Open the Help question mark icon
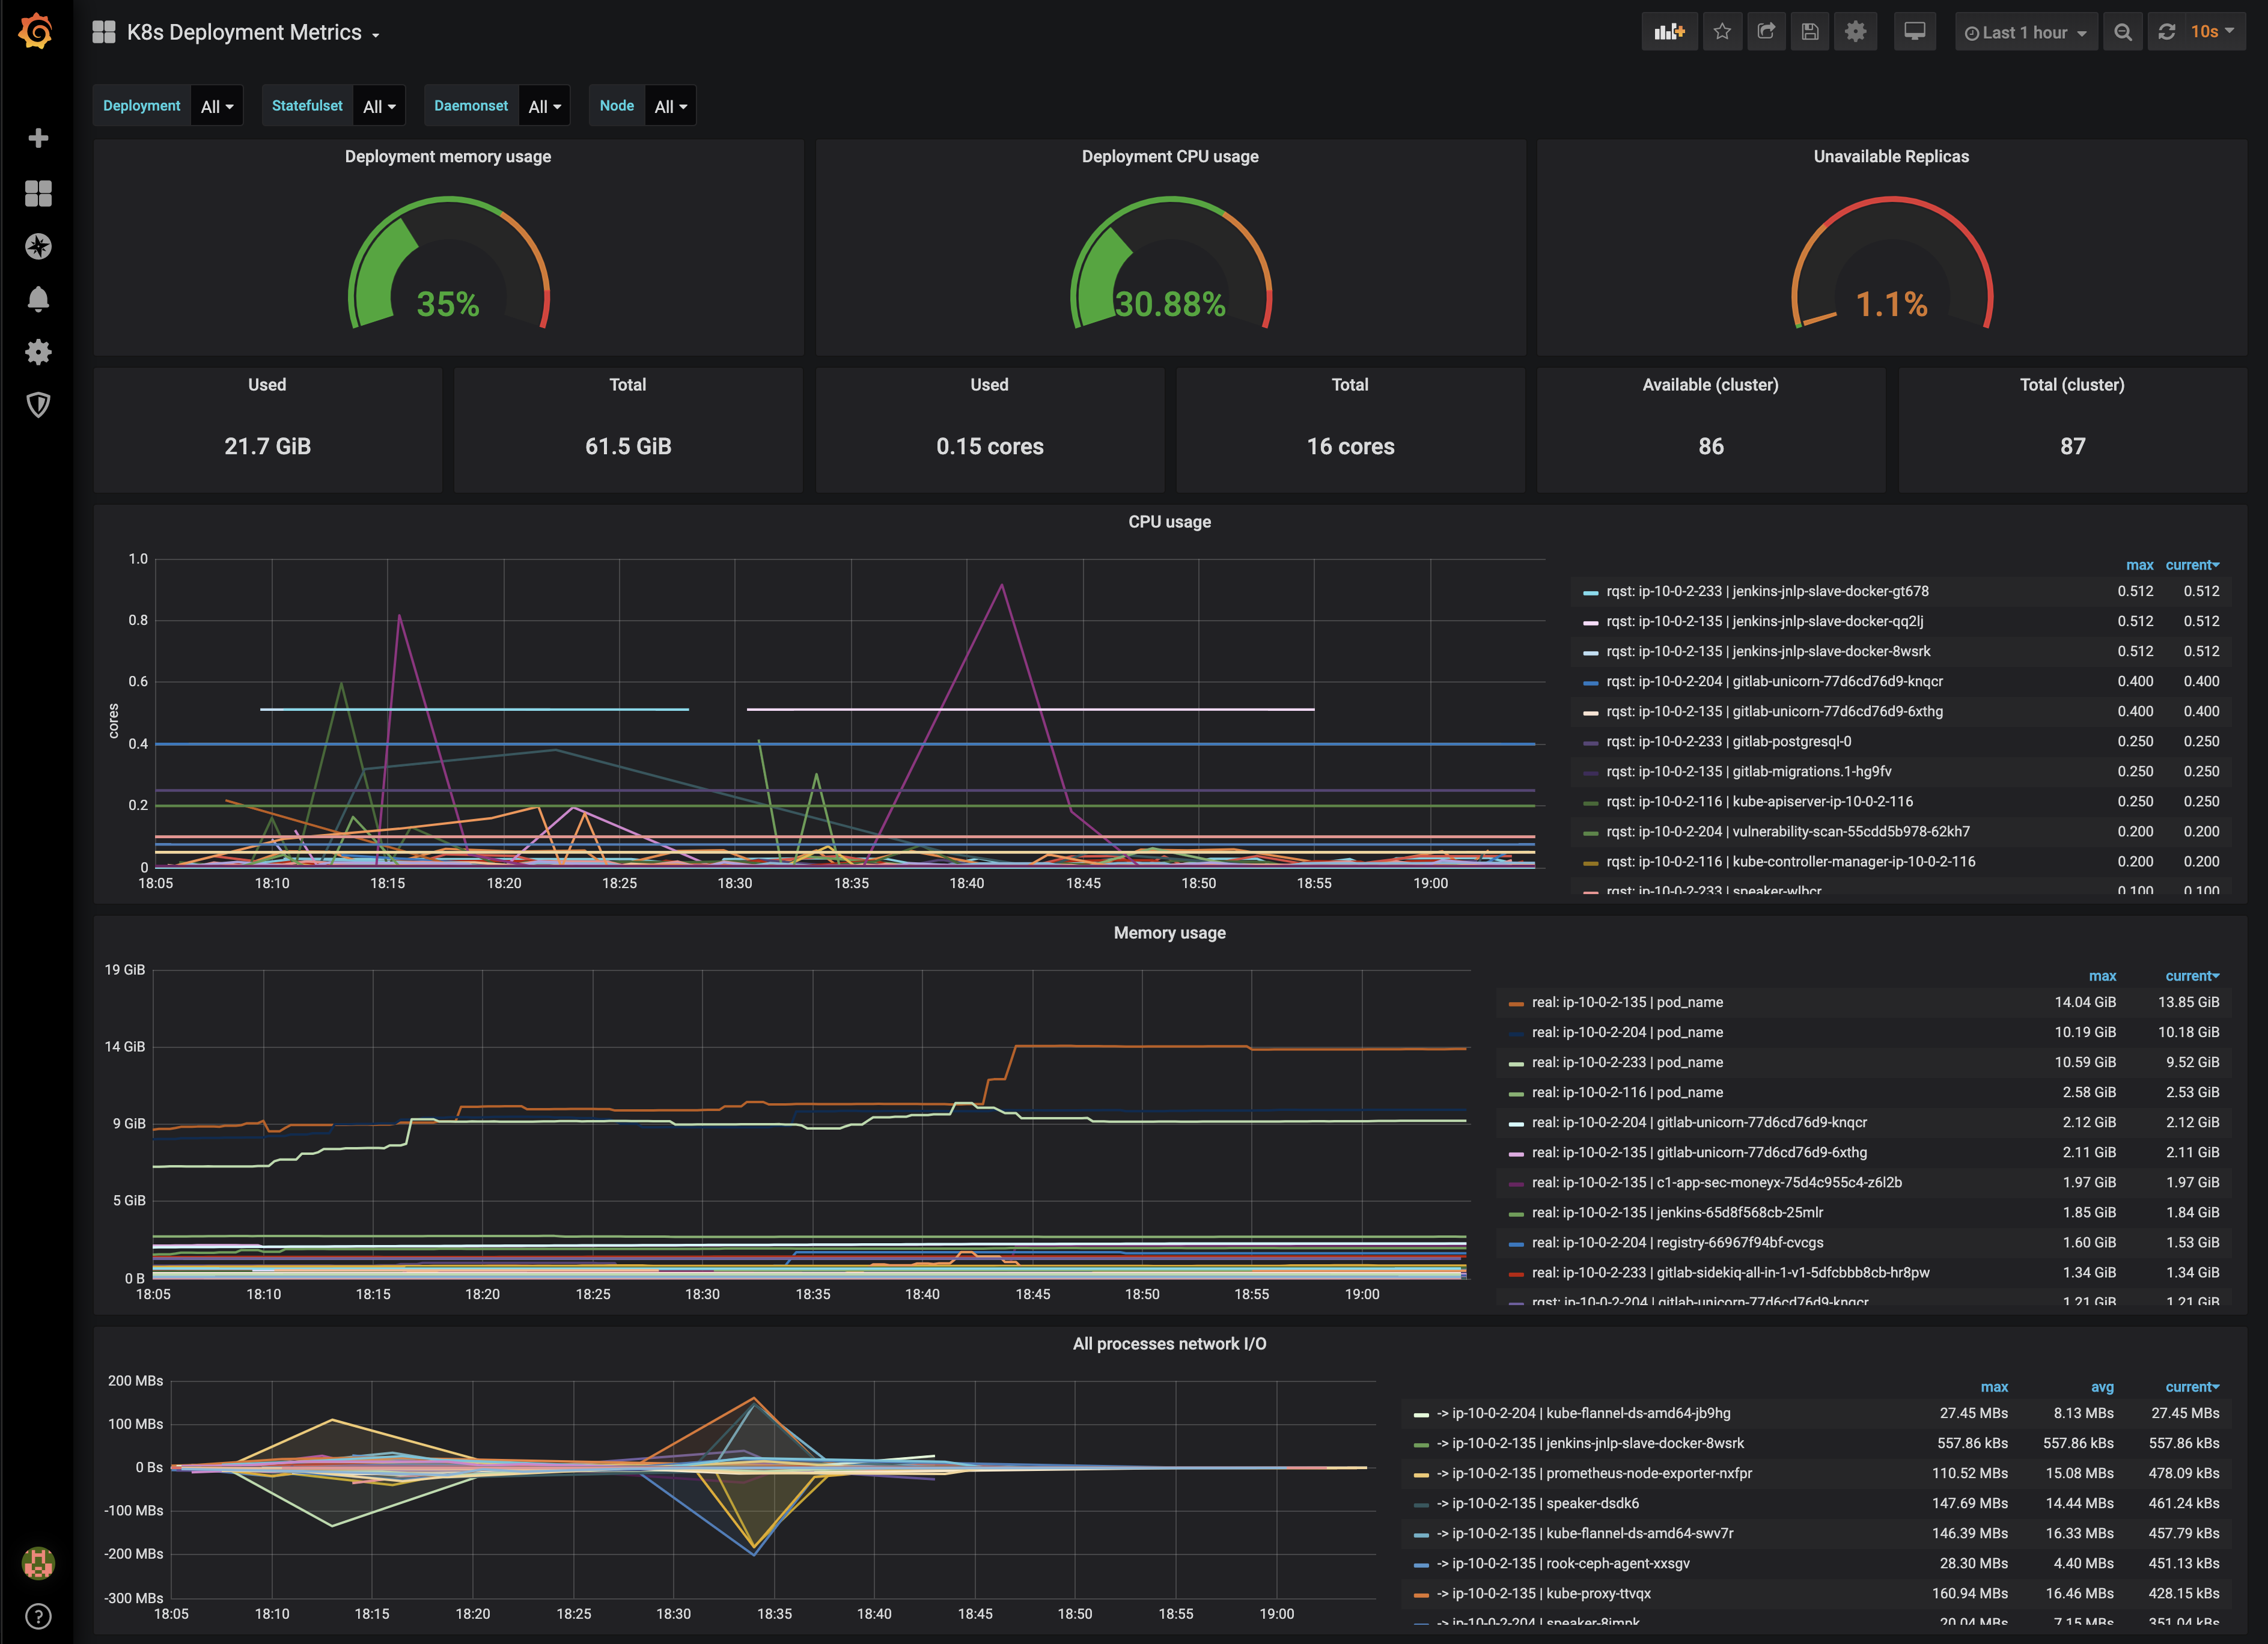Viewport: 2268px width, 1644px height. pyautogui.click(x=38, y=1616)
